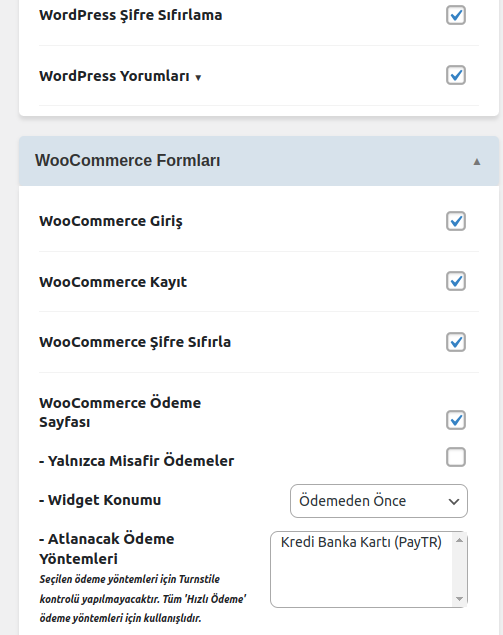
Task: Toggle the WordPress Yorumları checkbox
Action: click(x=456, y=75)
